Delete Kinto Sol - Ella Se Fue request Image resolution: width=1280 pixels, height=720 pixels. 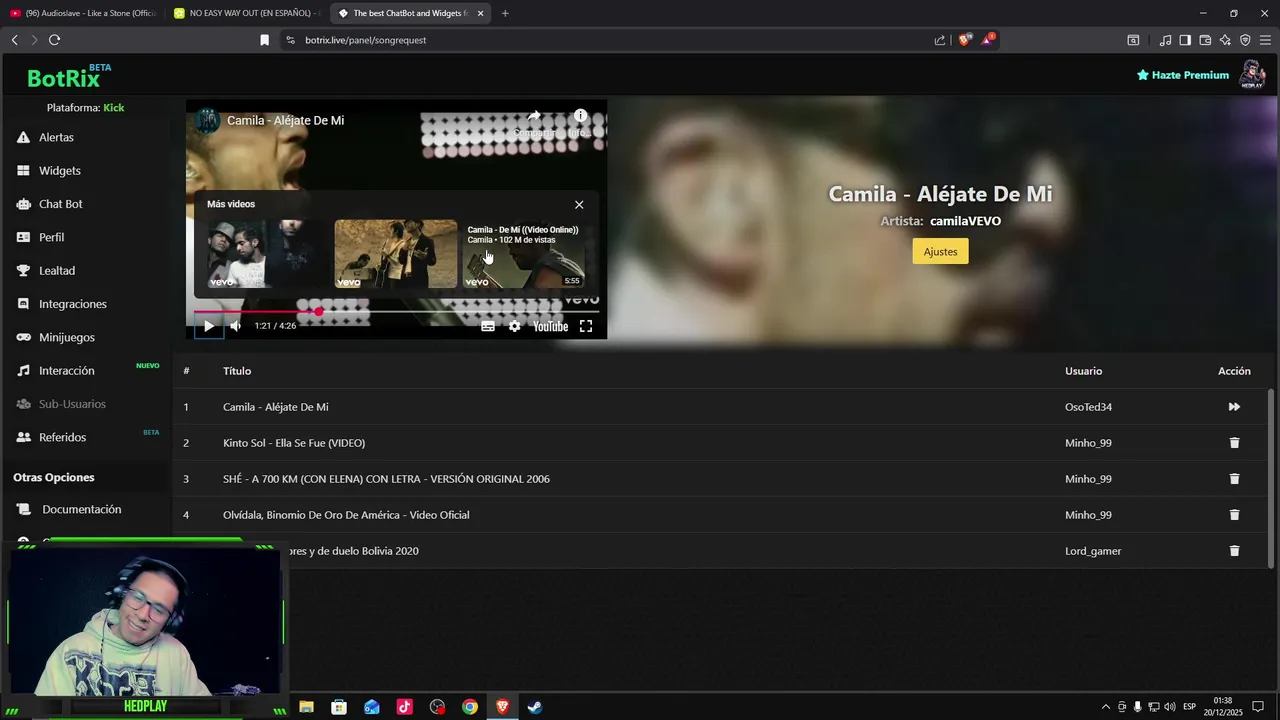pyautogui.click(x=1234, y=443)
